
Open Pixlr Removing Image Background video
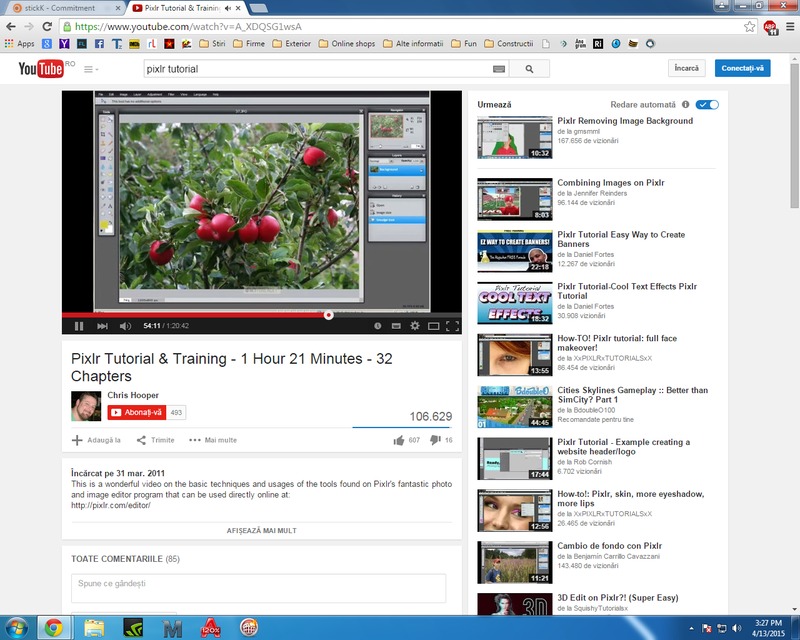click(625, 121)
